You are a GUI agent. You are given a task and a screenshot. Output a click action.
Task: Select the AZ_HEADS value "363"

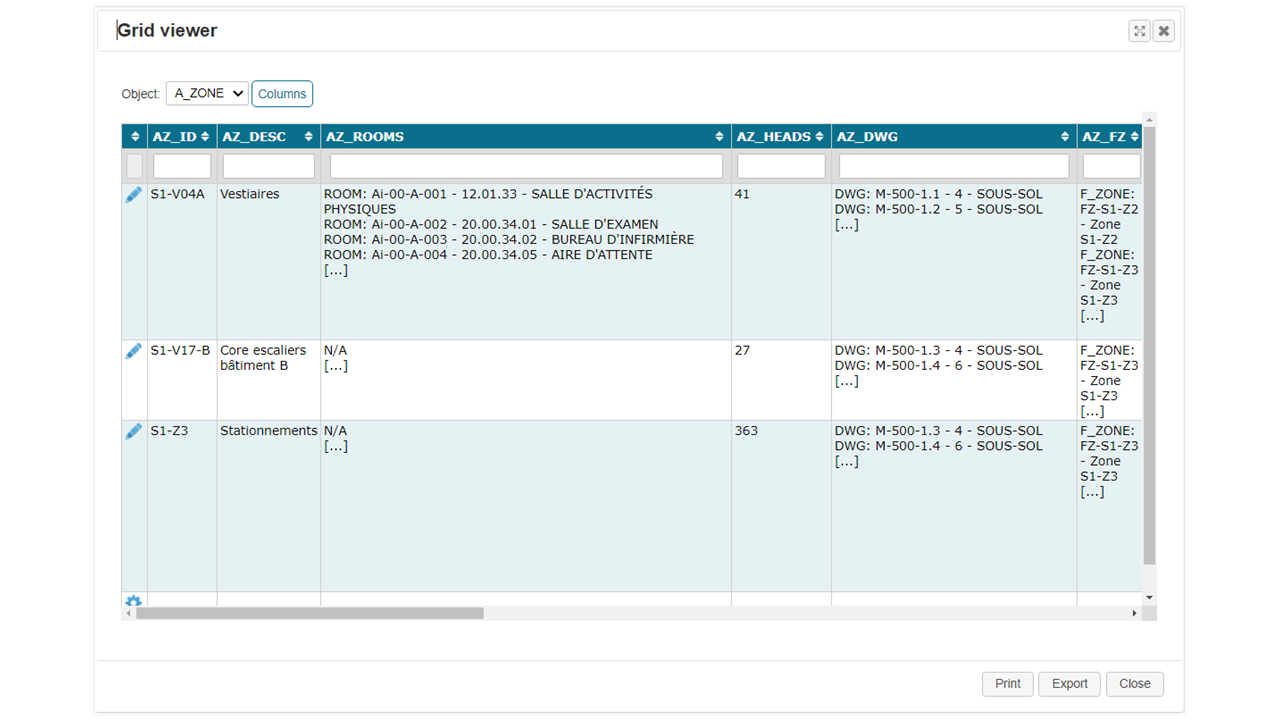(746, 430)
